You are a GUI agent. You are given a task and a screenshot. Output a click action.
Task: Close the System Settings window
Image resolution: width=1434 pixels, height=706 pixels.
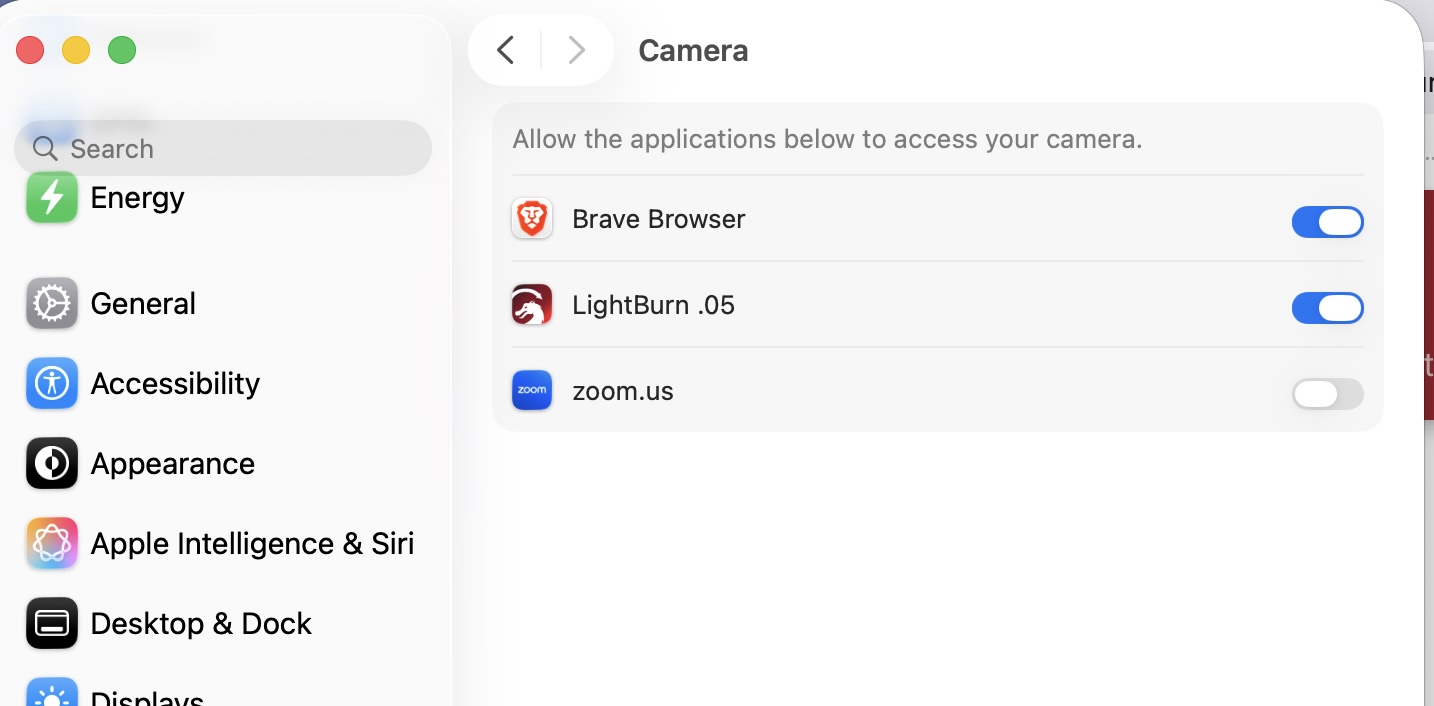[30, 50]
